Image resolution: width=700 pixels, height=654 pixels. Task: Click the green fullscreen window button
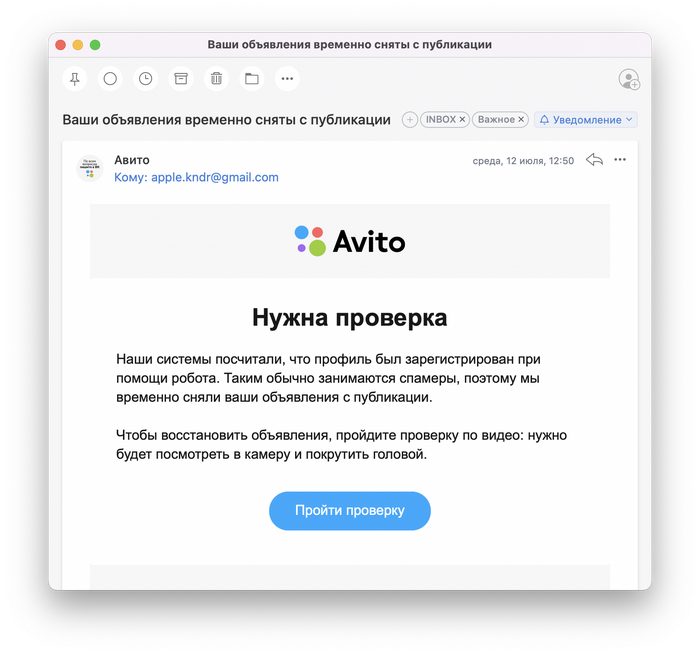click(95, 45)
